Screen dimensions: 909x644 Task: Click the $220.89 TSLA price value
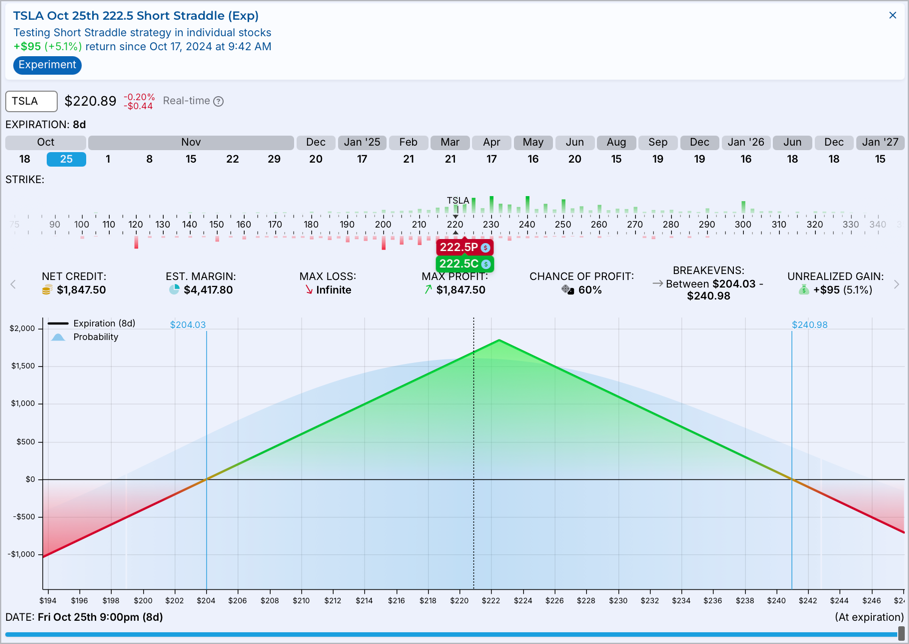(90, 101)
